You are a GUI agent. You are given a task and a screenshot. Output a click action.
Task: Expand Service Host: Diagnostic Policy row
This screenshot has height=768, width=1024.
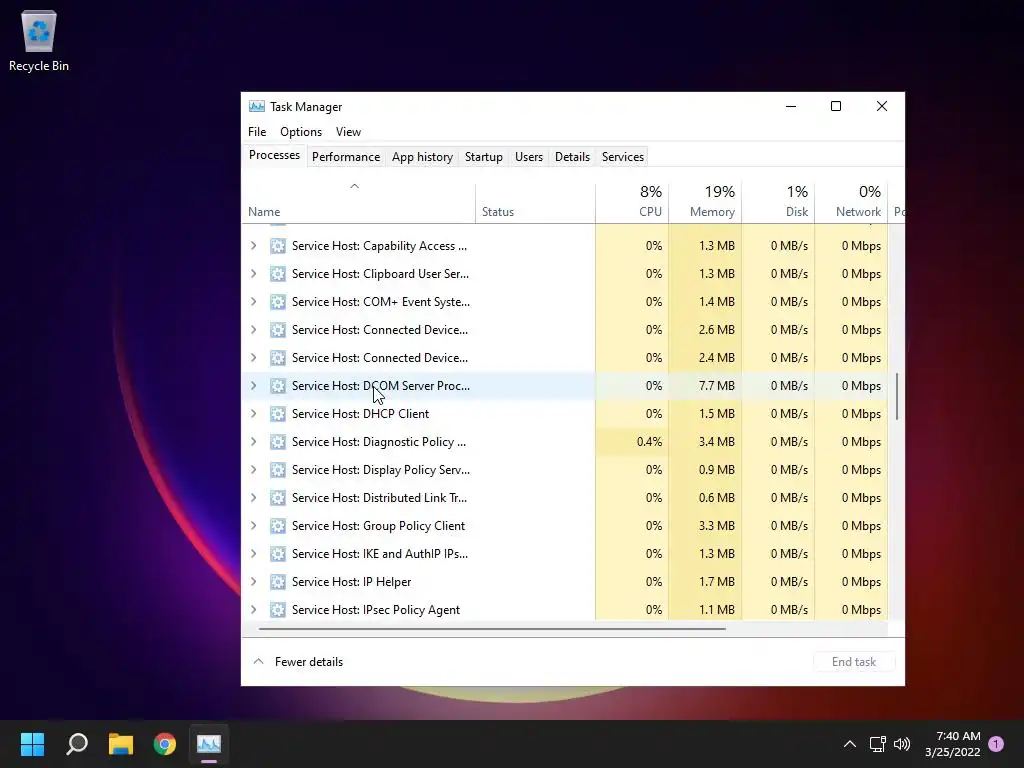(253, 442)
